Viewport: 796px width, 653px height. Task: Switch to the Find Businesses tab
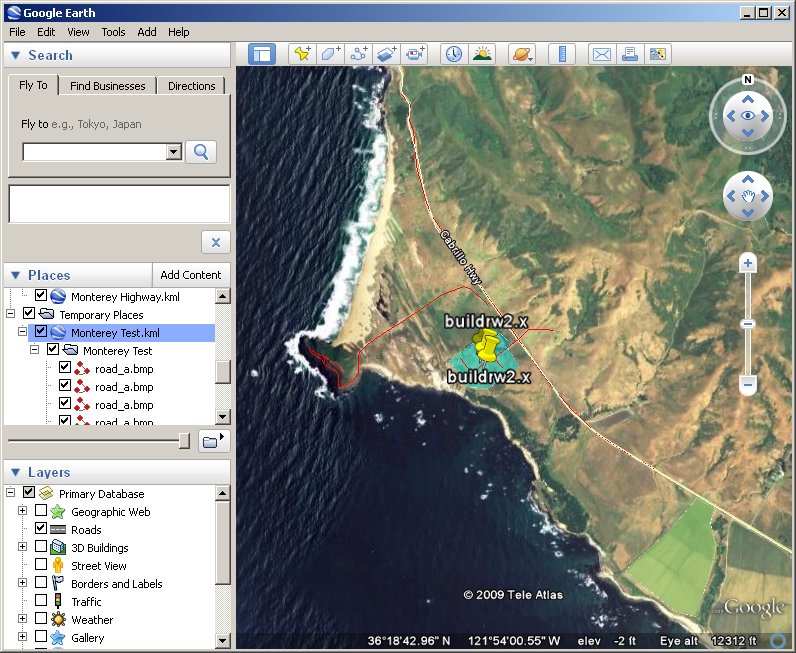pyautogui.click(x=108, y=86)
